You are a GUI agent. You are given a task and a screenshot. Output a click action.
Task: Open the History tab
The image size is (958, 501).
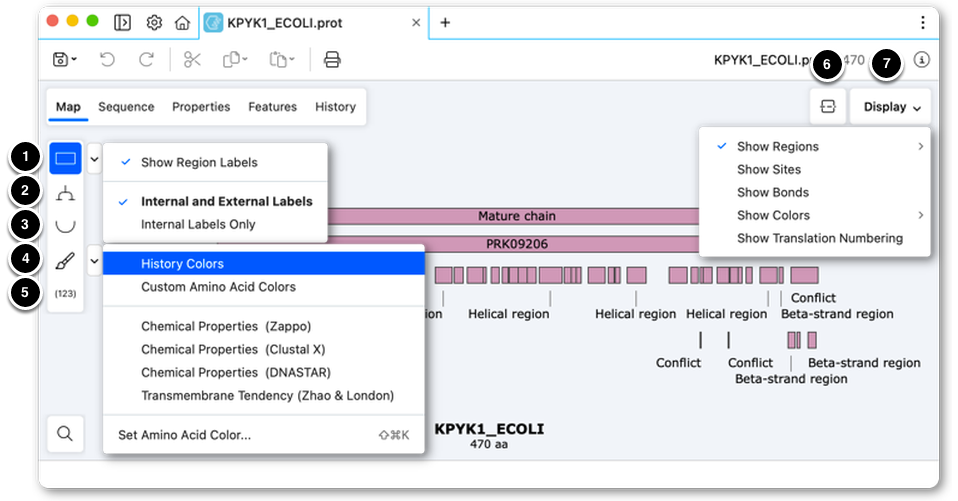(335, 107)
